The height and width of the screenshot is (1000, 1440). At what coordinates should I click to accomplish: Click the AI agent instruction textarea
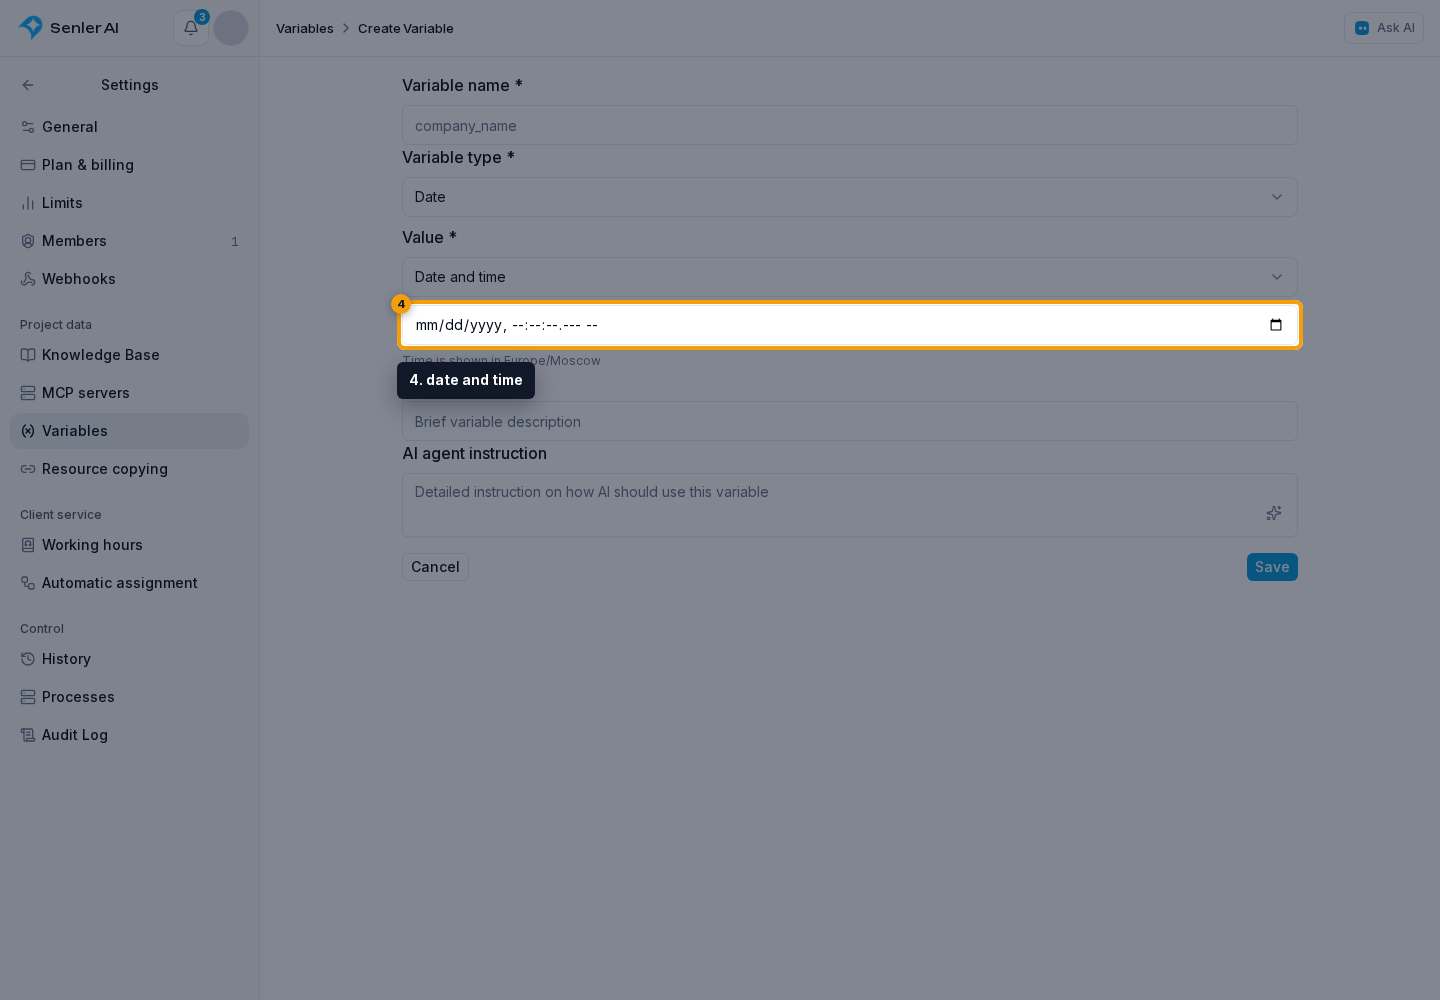[850, 505]
